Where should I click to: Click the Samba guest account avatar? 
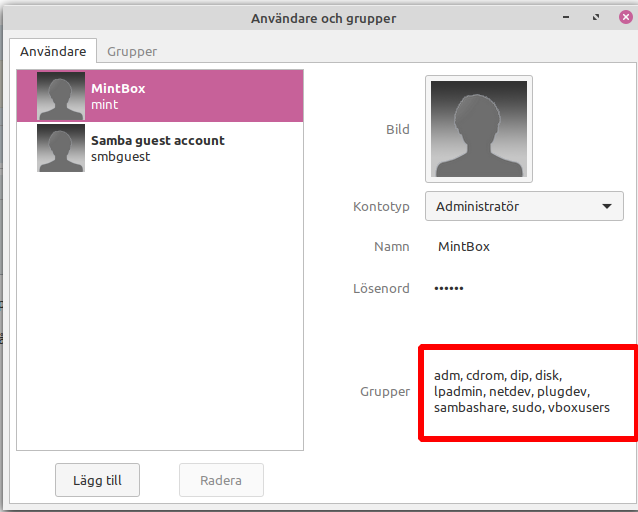[x=60, y=148]
